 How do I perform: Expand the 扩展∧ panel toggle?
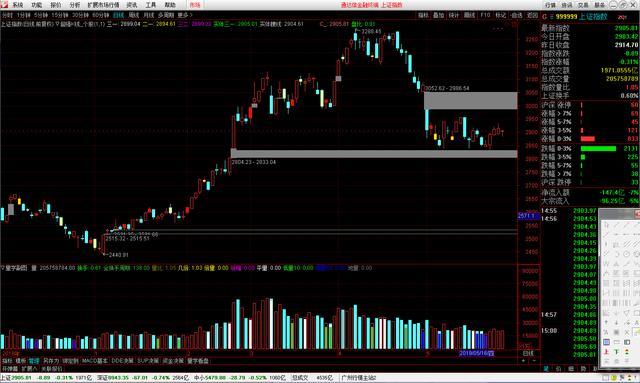29,368
